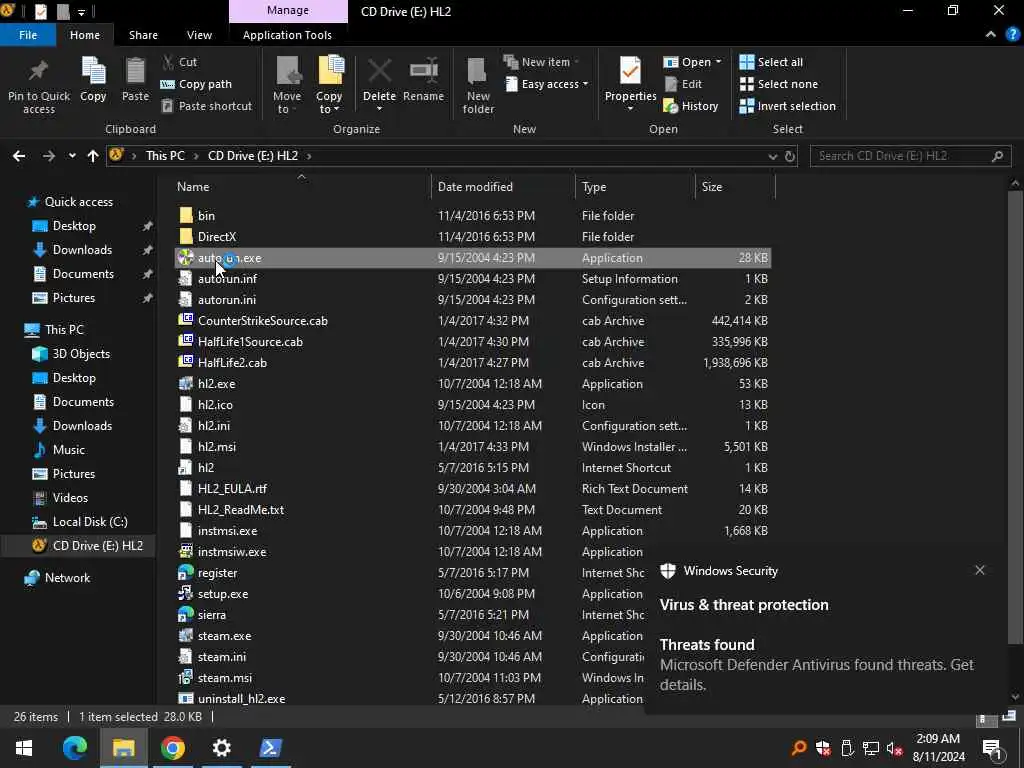This screenshot has width=1024, height=768.
Task: Click the Windows Start button
Action: (x=24, y=748)
